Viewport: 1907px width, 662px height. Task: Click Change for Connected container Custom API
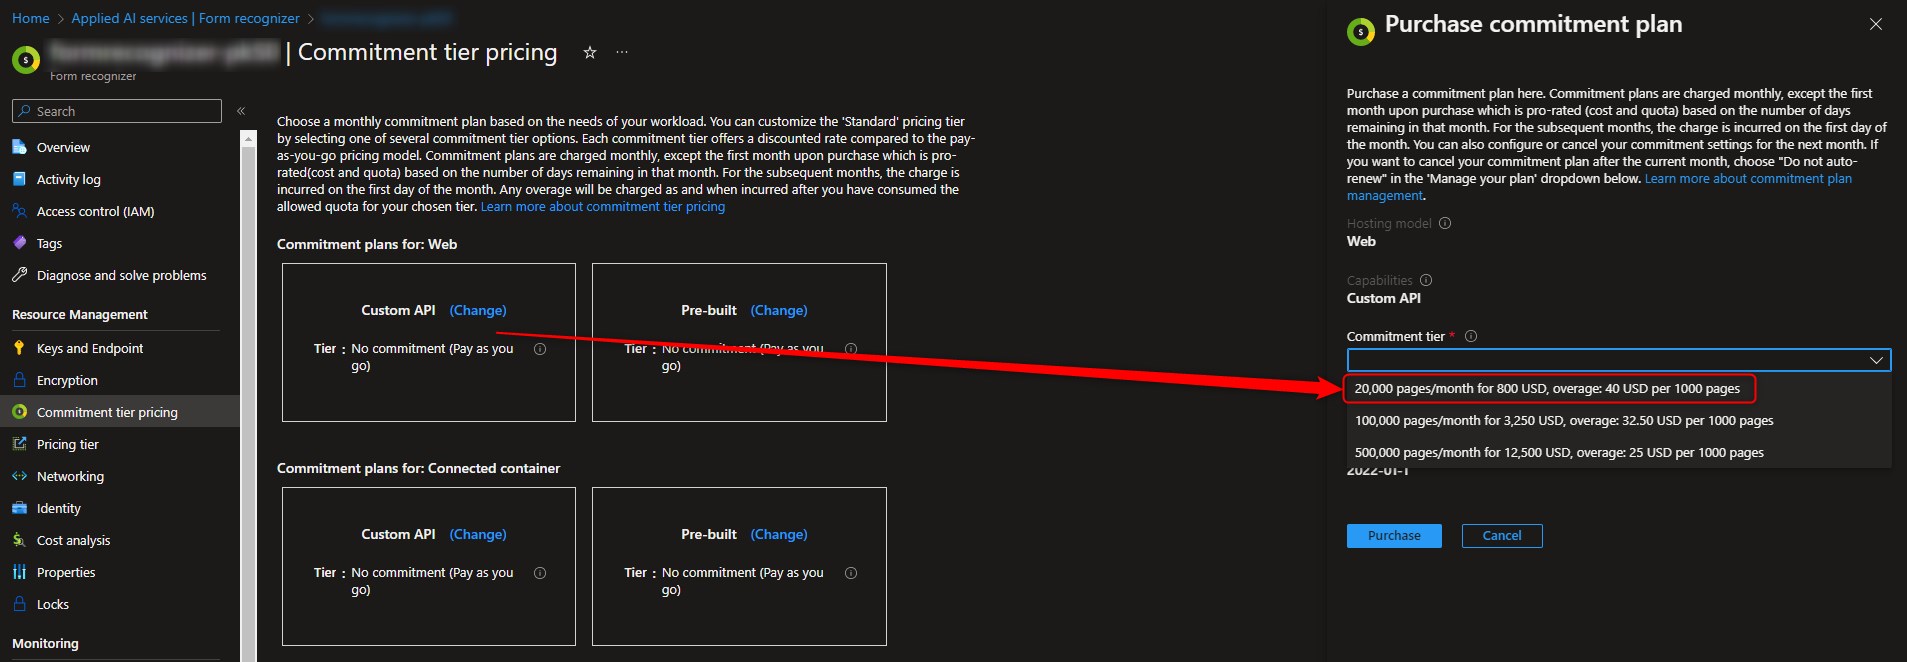point(478,534)
